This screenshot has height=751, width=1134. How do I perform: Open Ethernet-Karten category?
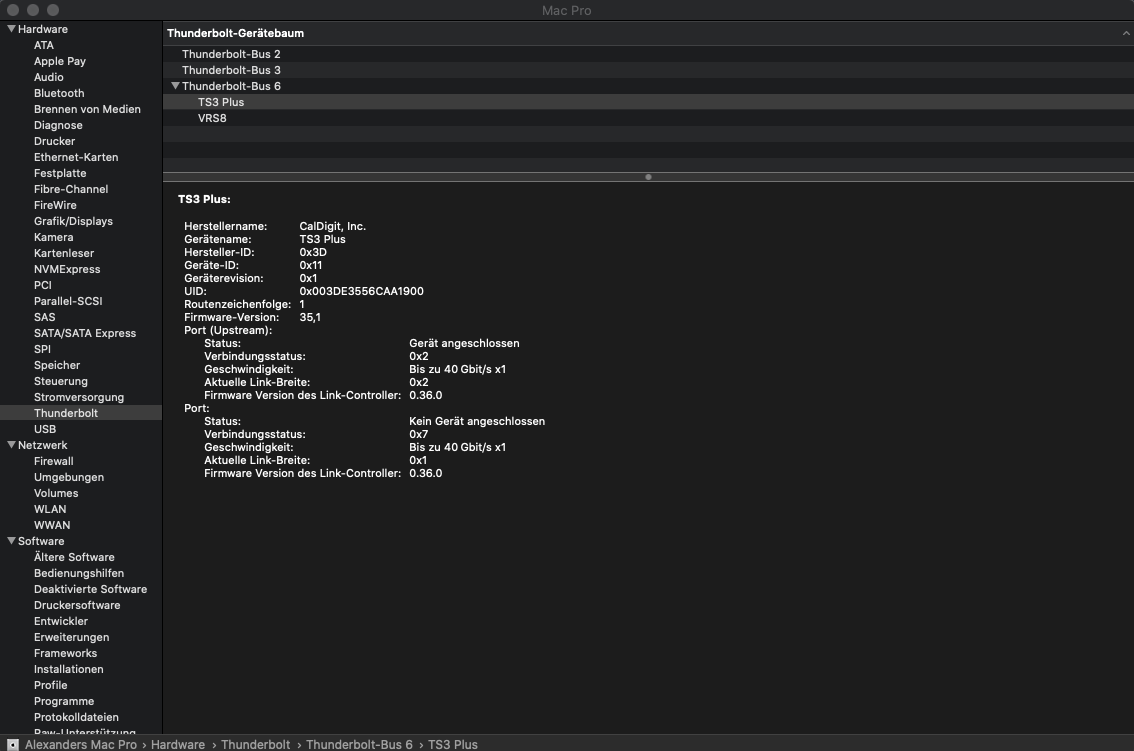click(76, 157)
